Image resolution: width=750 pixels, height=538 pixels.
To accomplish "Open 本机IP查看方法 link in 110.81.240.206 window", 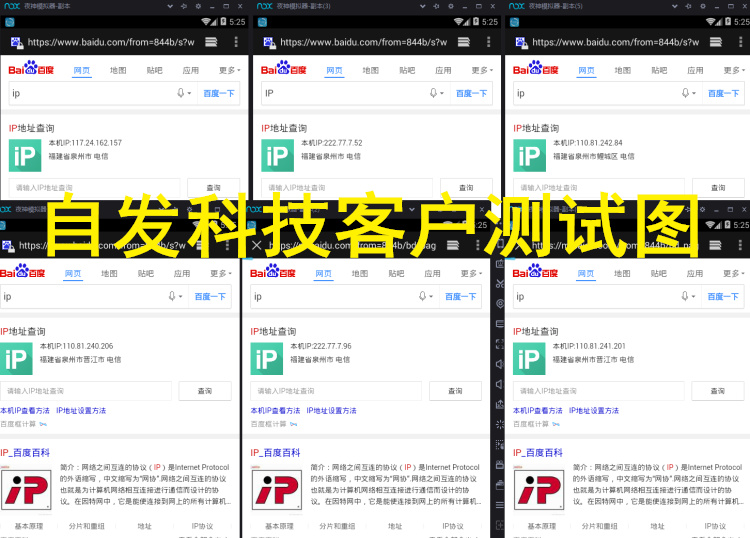I will click(25, 410).
